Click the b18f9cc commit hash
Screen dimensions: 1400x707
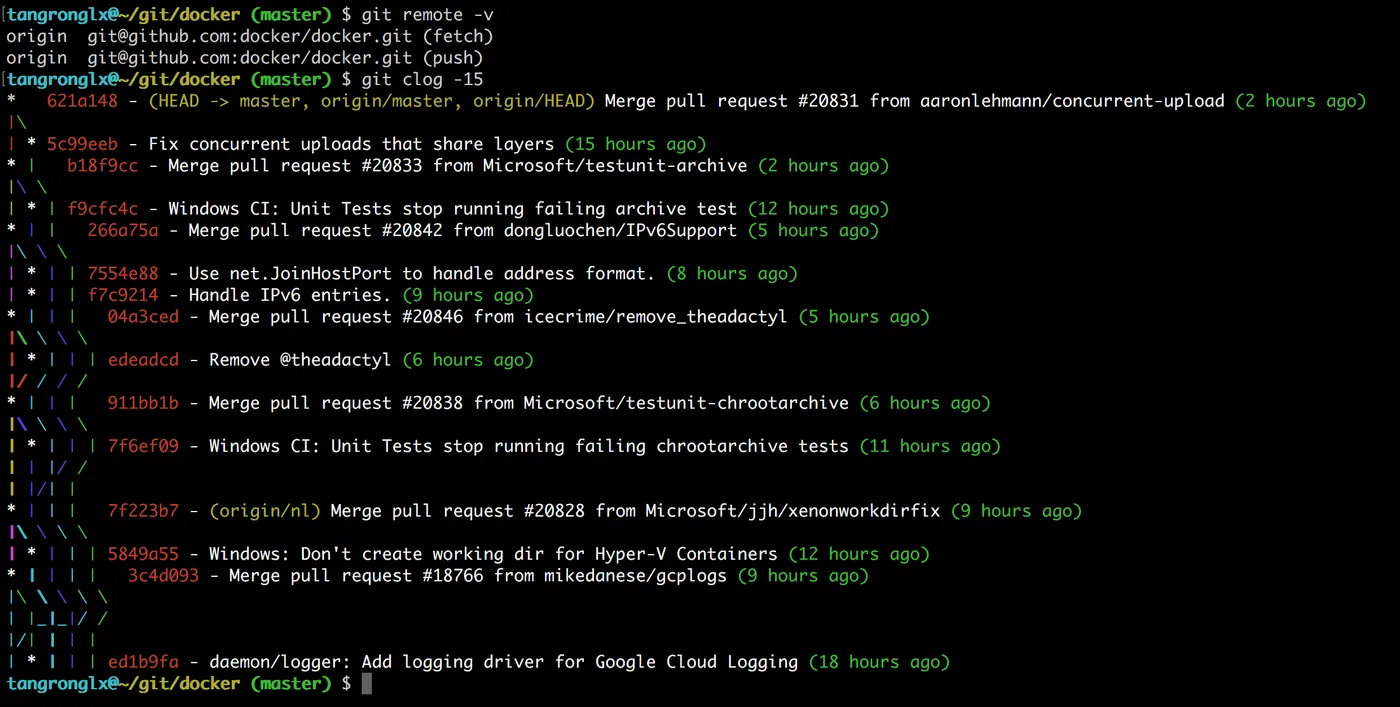102,166
